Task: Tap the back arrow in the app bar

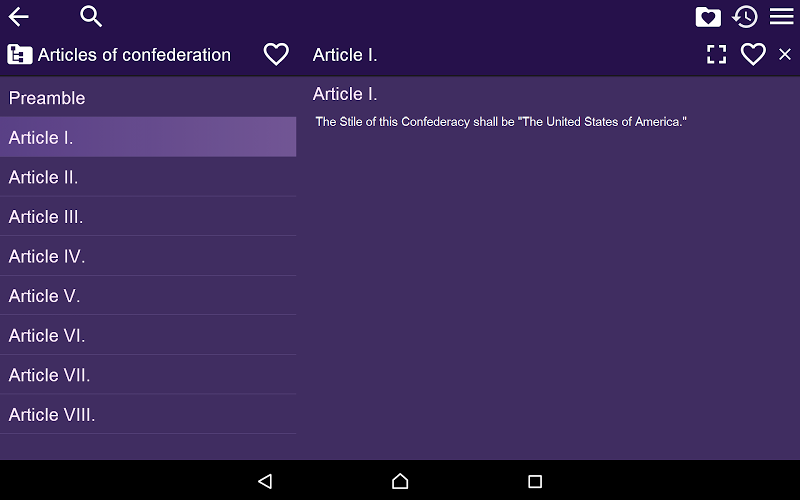Action: coord(18,17)
